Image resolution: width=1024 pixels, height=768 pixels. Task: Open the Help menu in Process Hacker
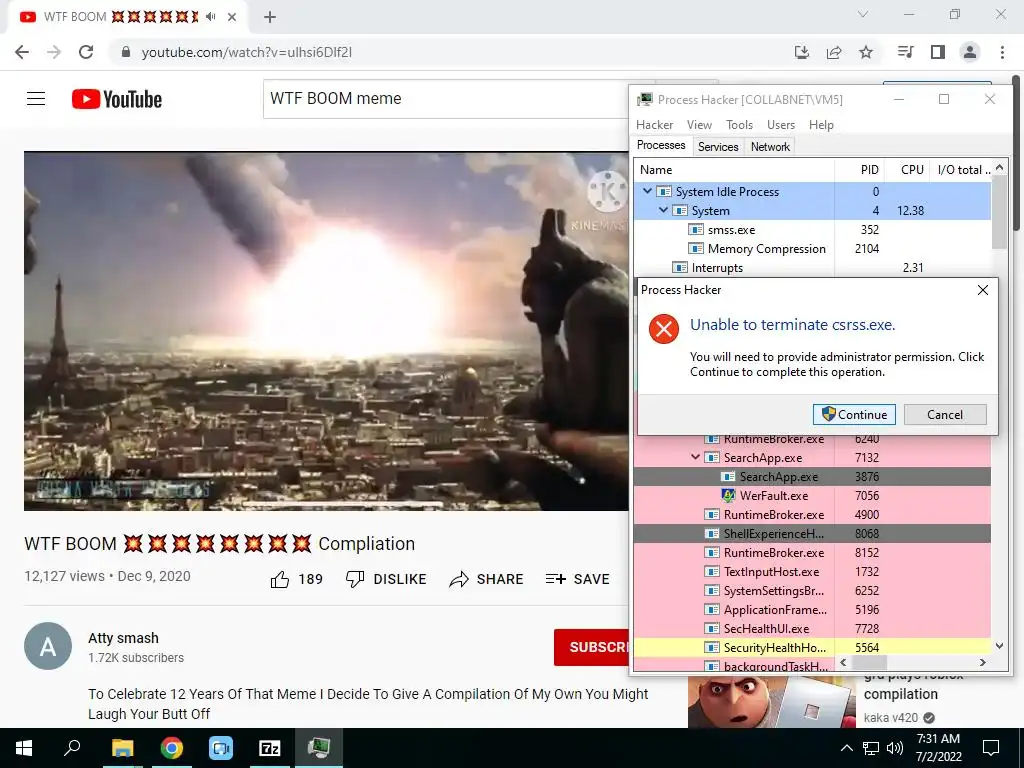tap(821, 125)
